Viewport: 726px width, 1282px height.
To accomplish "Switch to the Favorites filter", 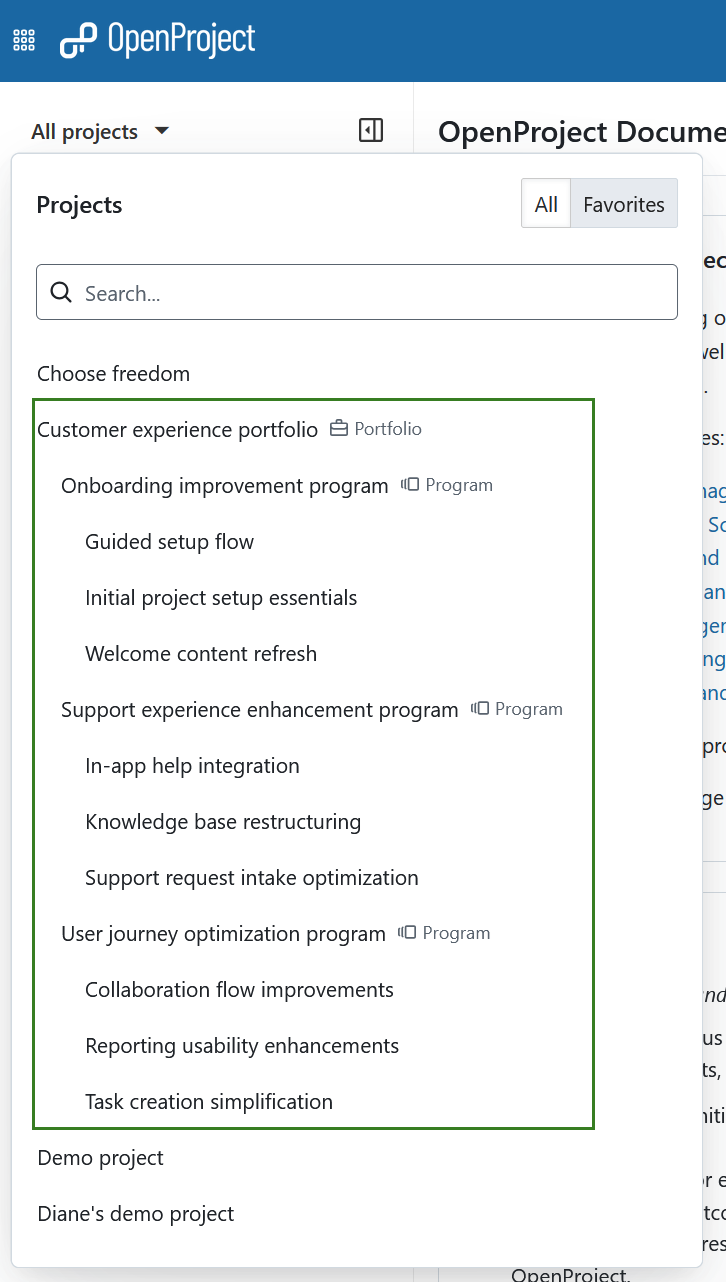I will 624,204.
